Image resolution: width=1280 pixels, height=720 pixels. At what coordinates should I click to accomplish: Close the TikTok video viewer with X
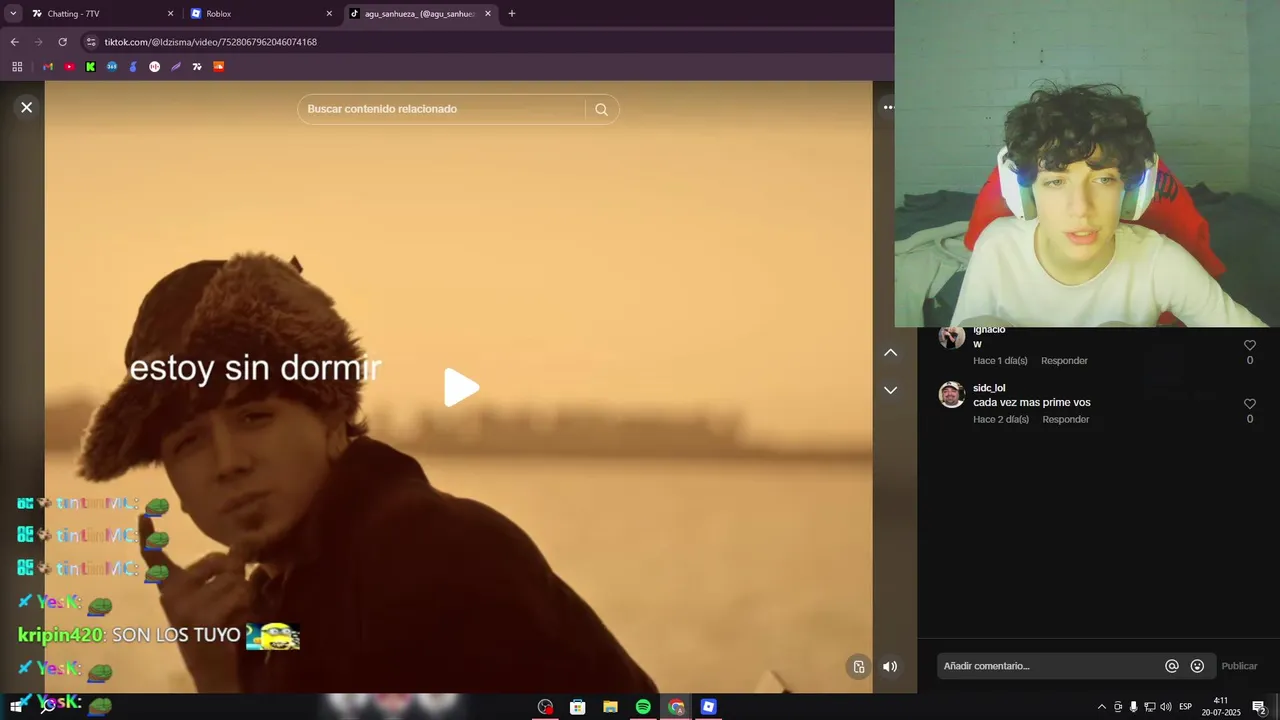click(27, 107)
